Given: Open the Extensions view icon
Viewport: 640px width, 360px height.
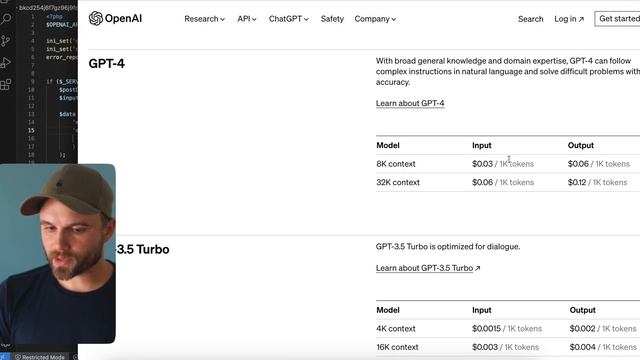Looking at the screenshot, I should (x=6, y=84).
